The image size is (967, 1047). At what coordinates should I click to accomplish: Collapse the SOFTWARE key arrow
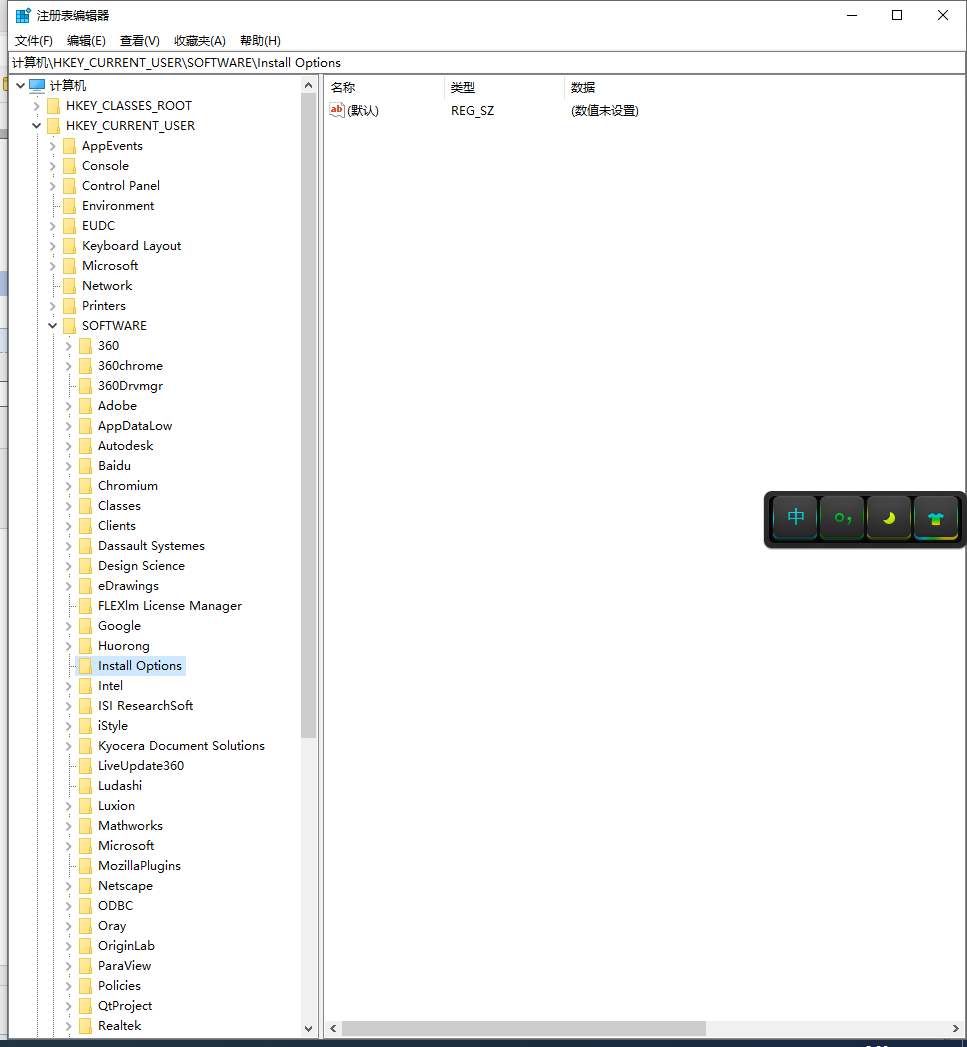[53, 326]
